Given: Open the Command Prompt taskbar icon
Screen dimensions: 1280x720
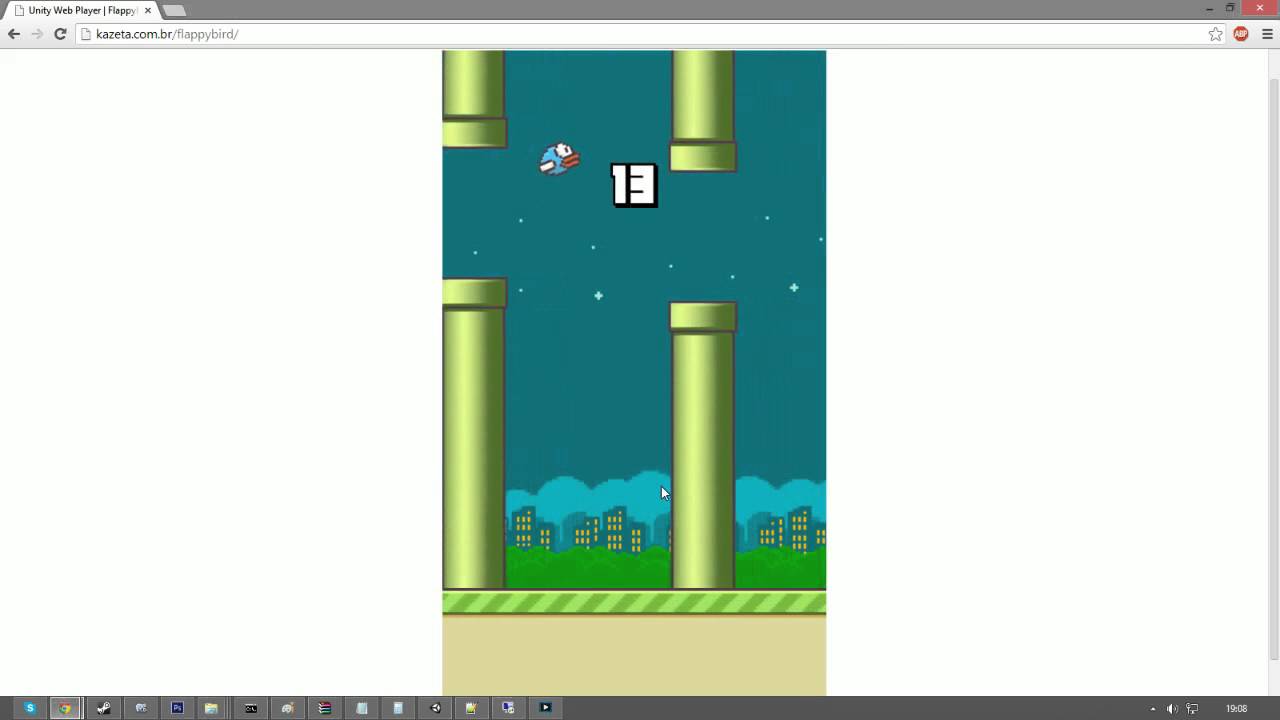Looking at the screenshot, I should [x=251, y=708].
